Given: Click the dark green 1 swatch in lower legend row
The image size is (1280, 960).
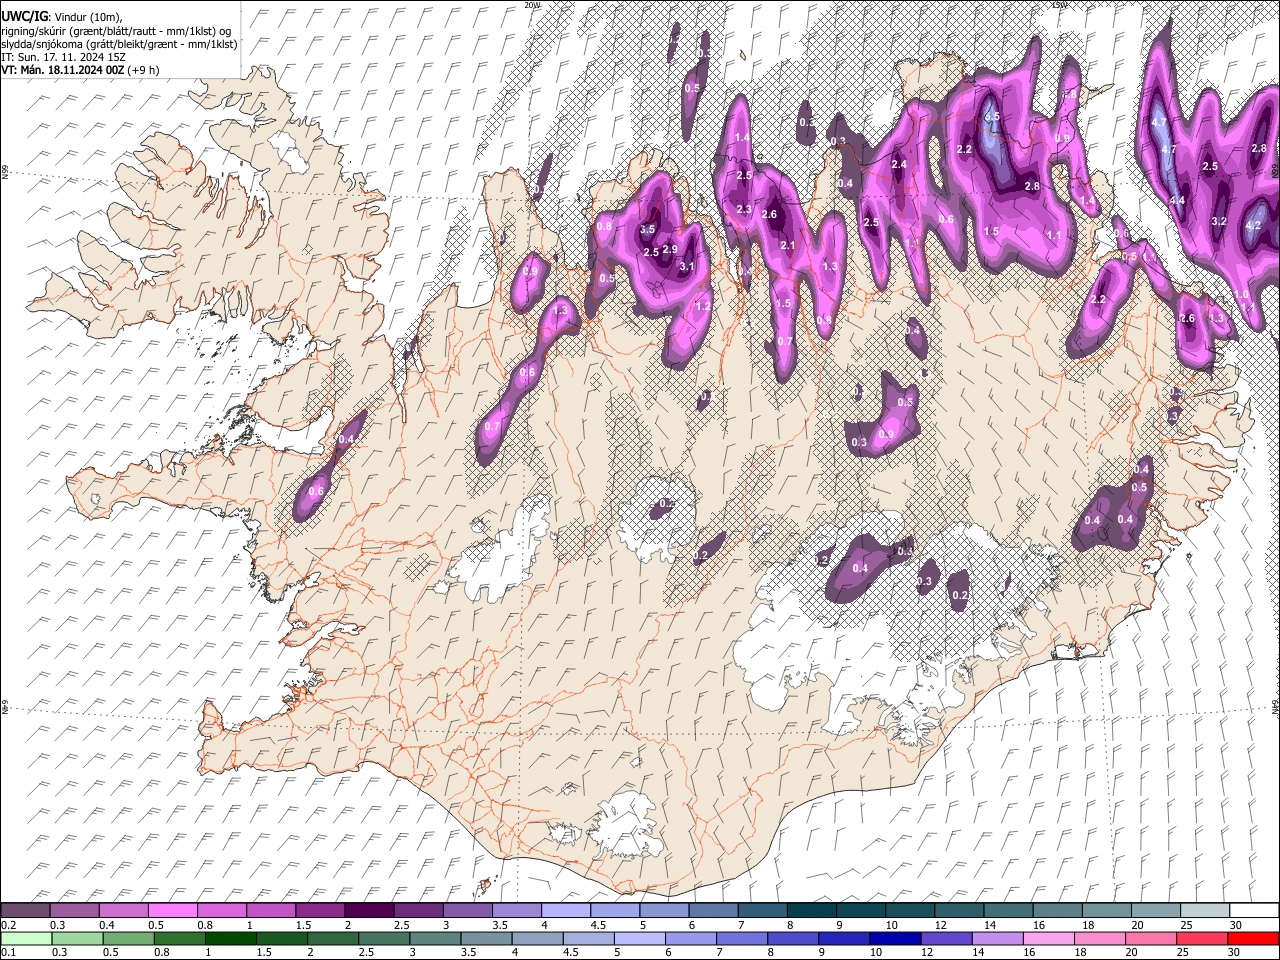Looking at the screenshot, I should 230,939.
